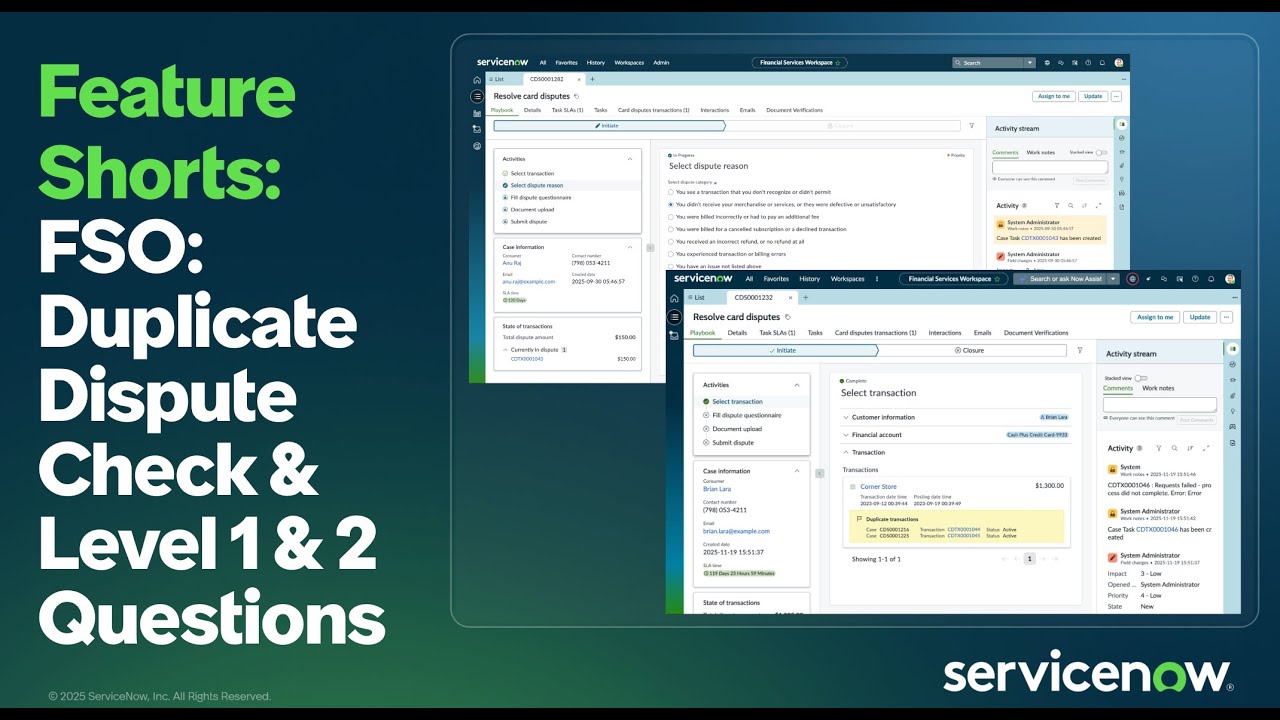Click the plus icon next to the CDS0001232 tab
1280x720 pixels.
click(806, 297)
